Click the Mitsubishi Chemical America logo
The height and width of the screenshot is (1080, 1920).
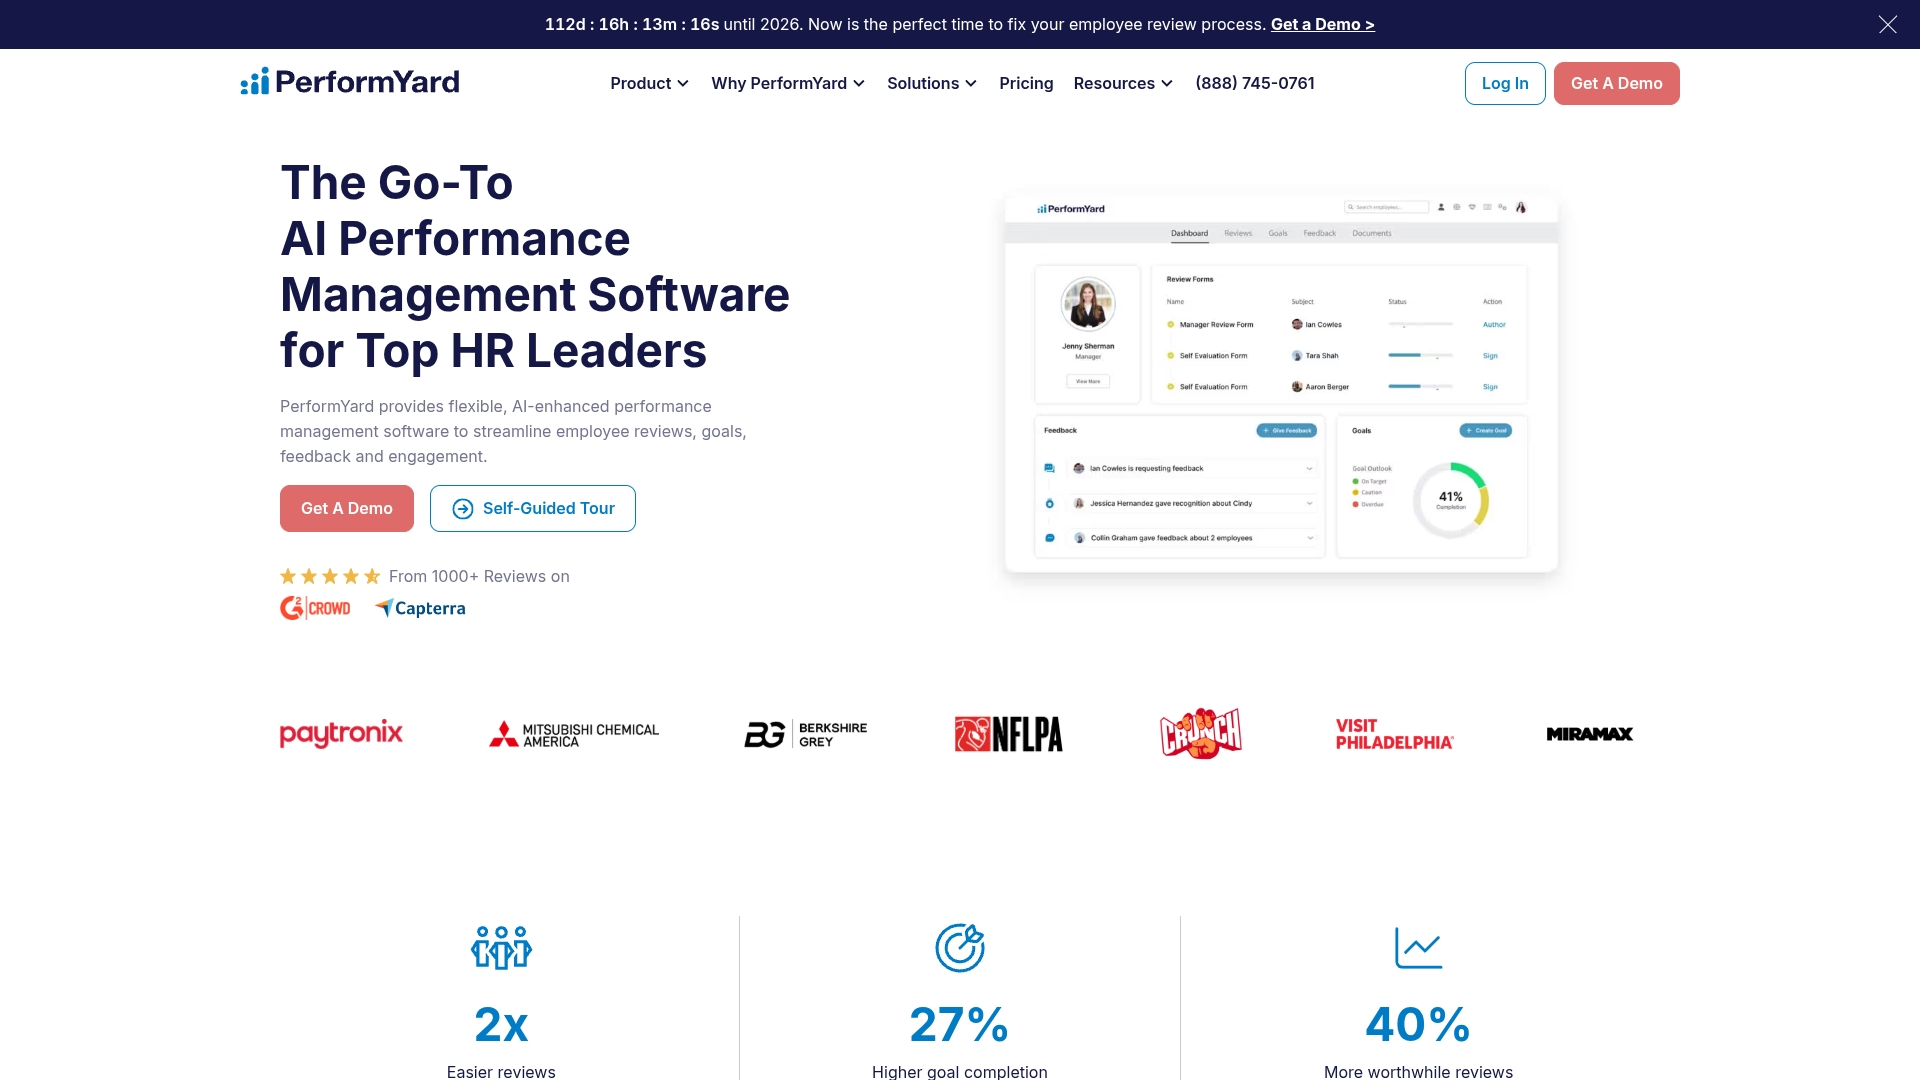574,734
